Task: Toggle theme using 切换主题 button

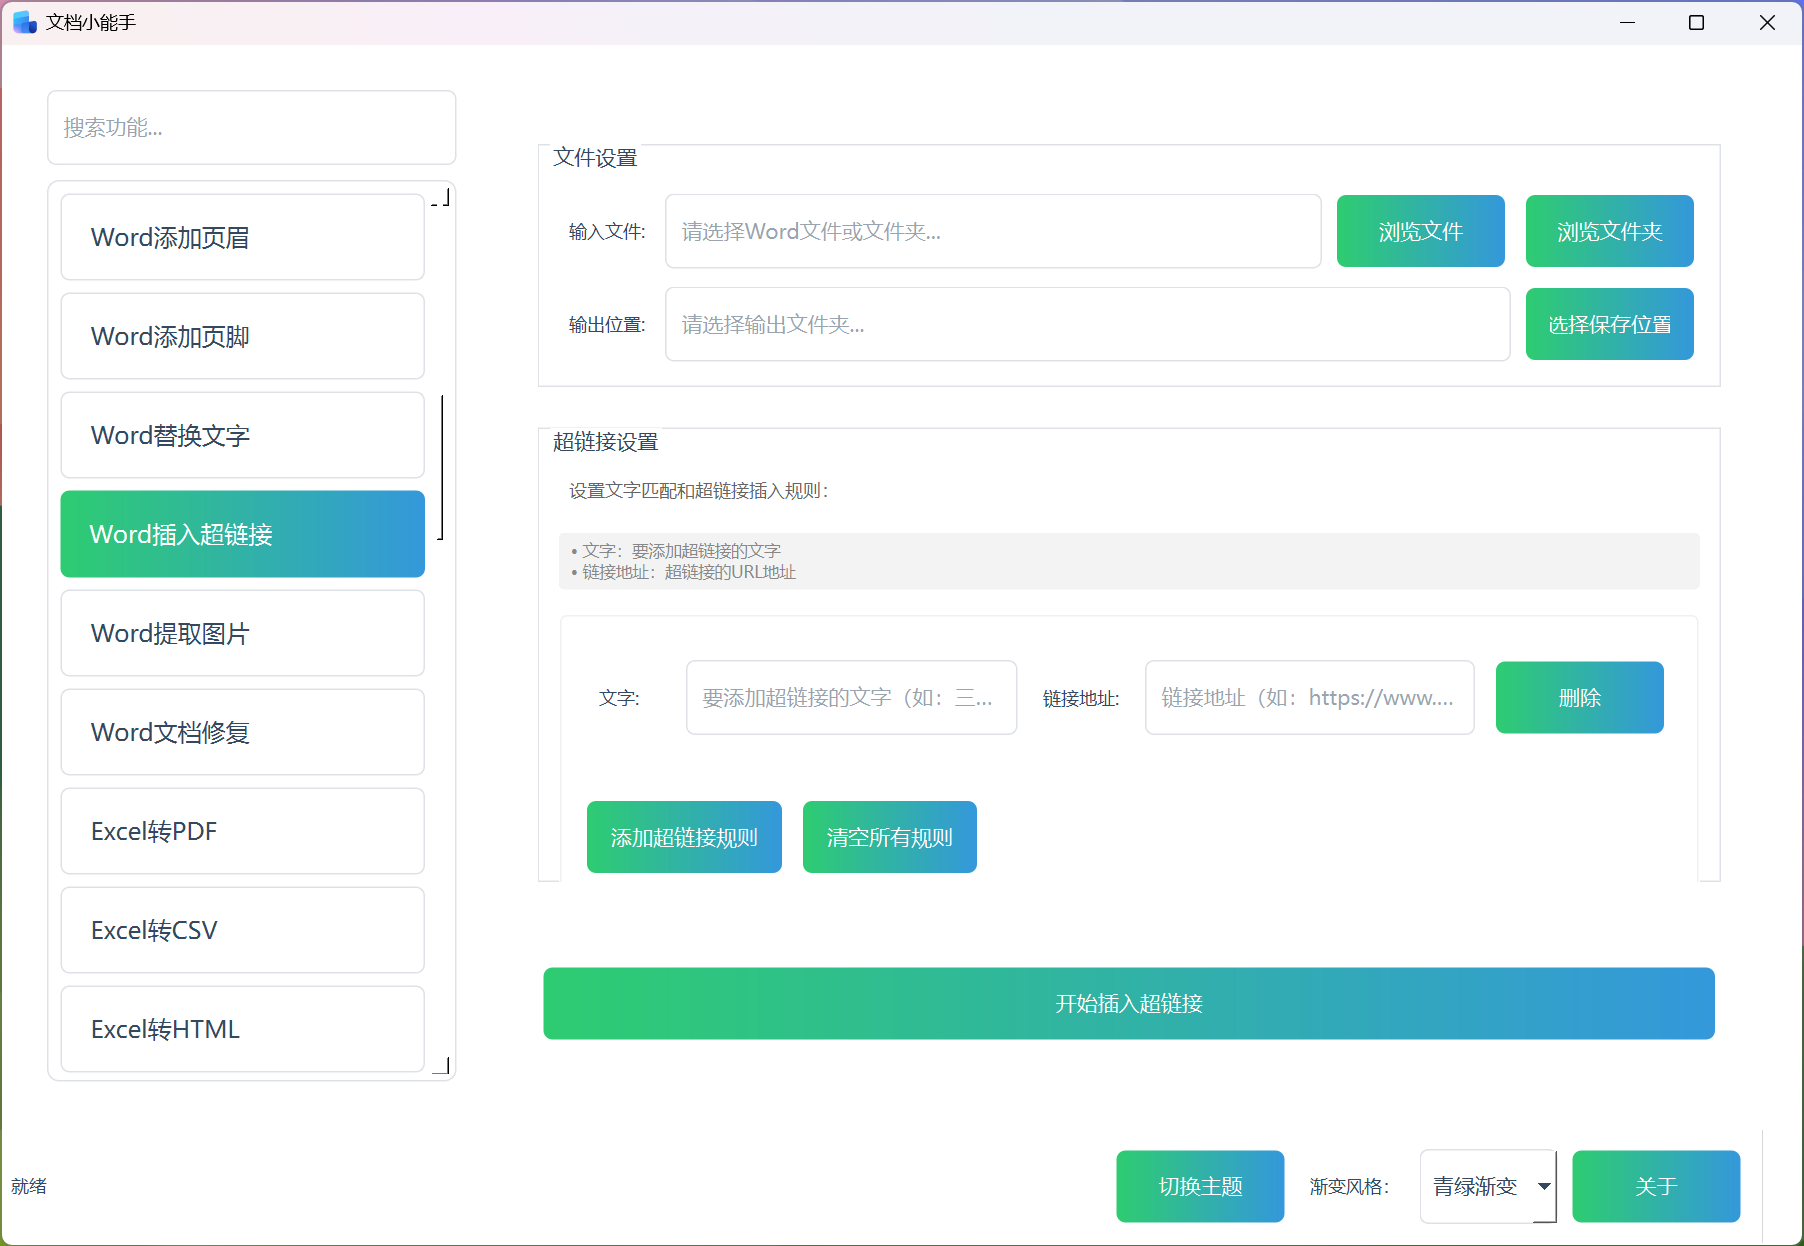Action: [1200, 1186]
